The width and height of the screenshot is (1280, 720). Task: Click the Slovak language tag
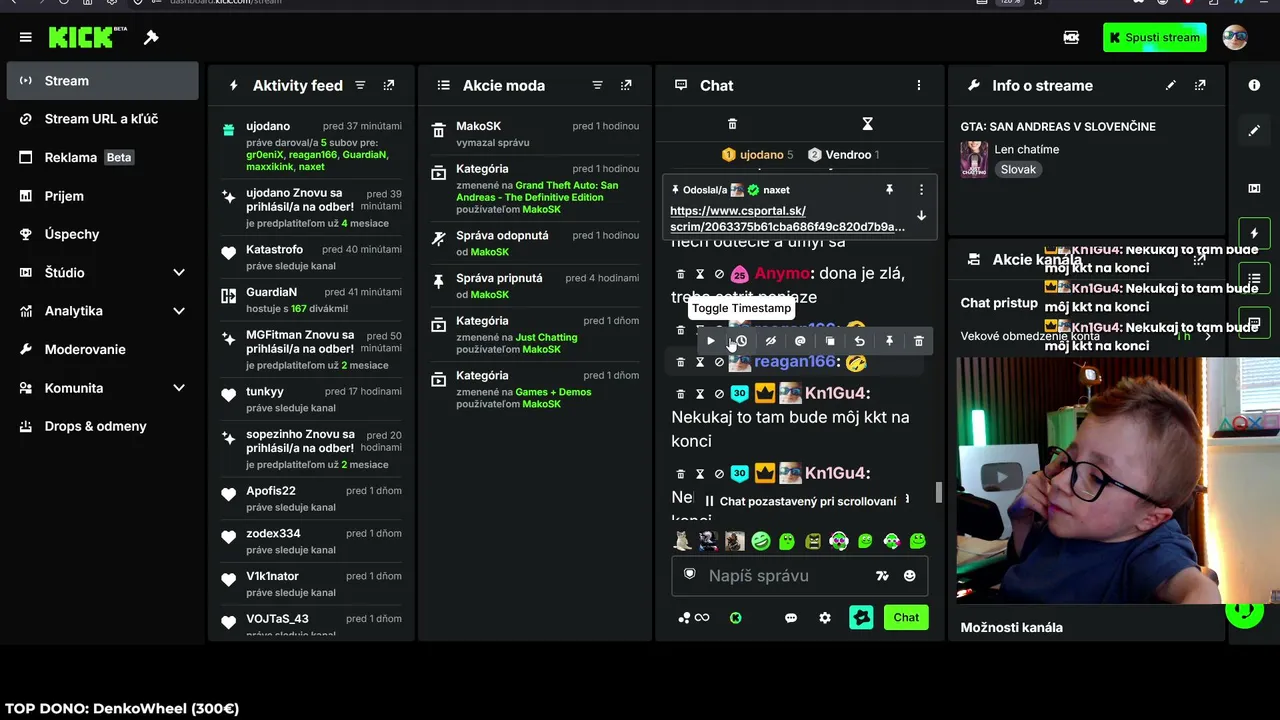1018,170
